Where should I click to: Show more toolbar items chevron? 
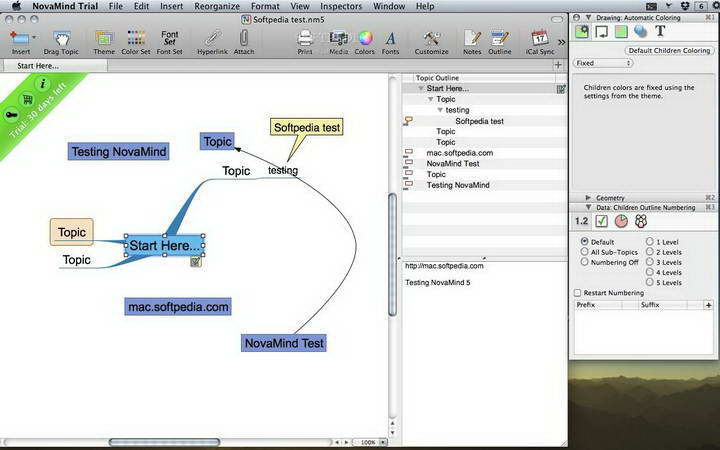click(562, 42)
